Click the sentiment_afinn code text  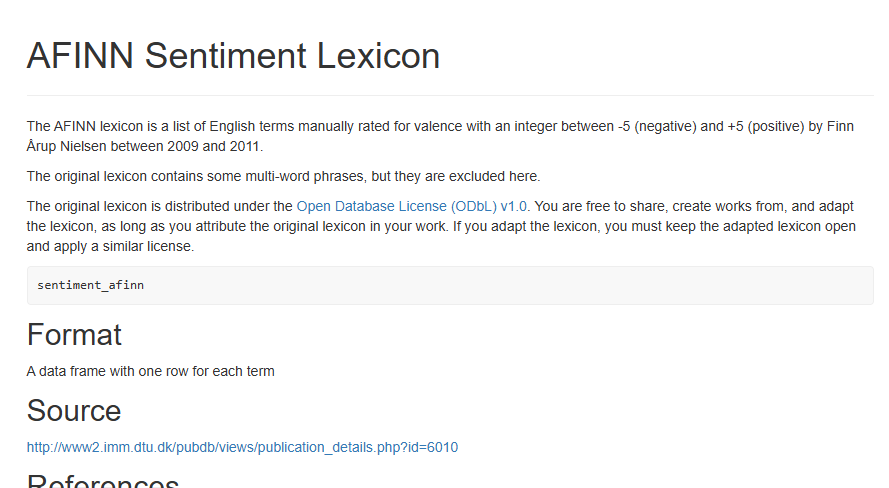90,285
